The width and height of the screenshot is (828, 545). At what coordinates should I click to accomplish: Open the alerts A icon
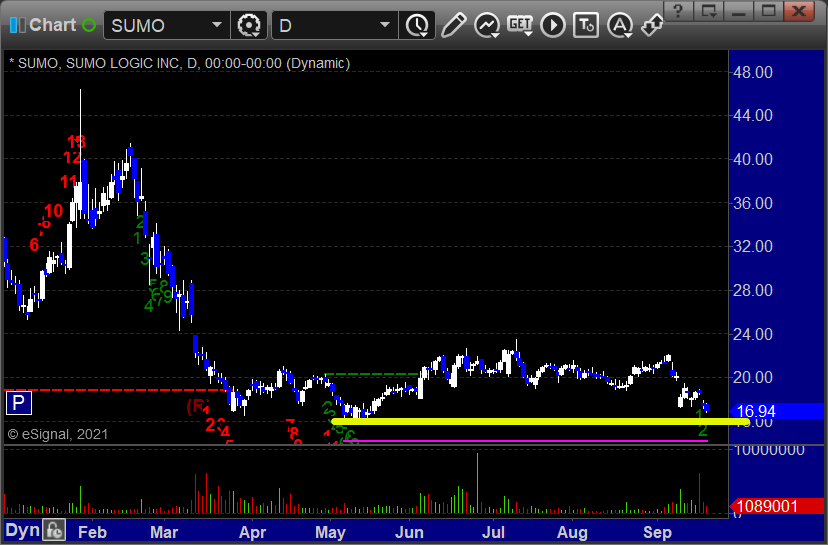click(x=619, y=25)
